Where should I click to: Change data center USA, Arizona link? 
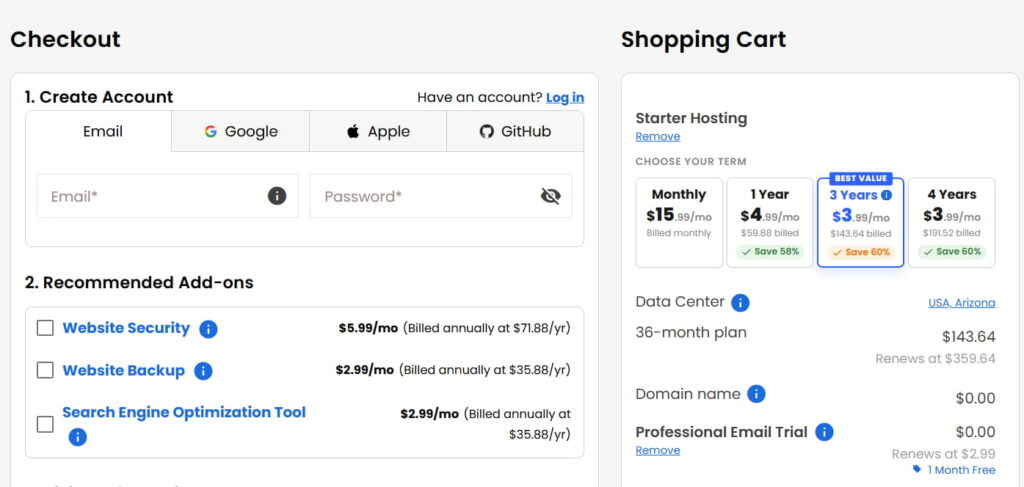click(x=962, y=303)
